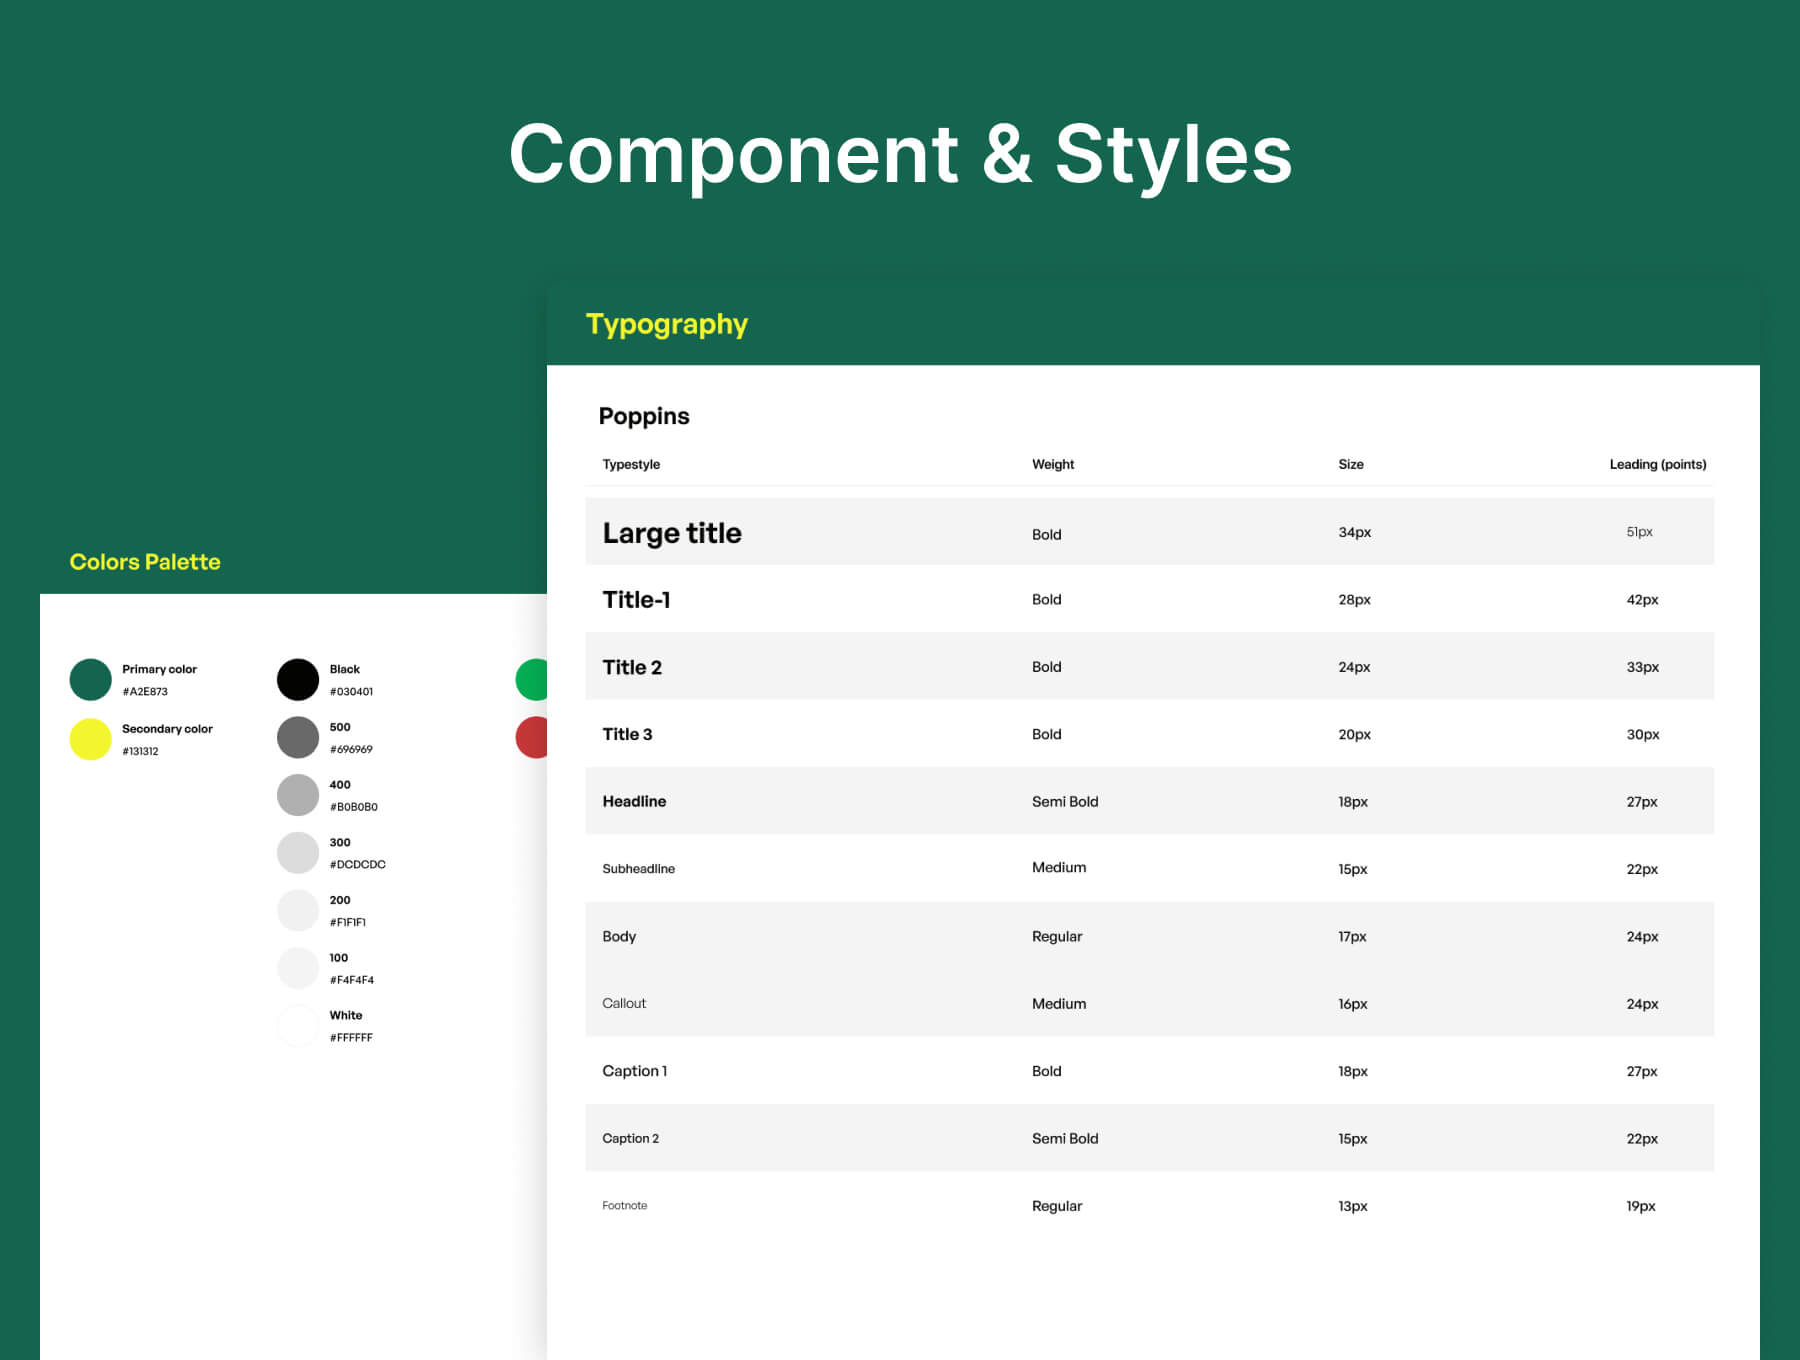This screenshot has height=1360, width=1800.
Task: Click the Secondary color yellow swatch
Action: pos(90,739)
